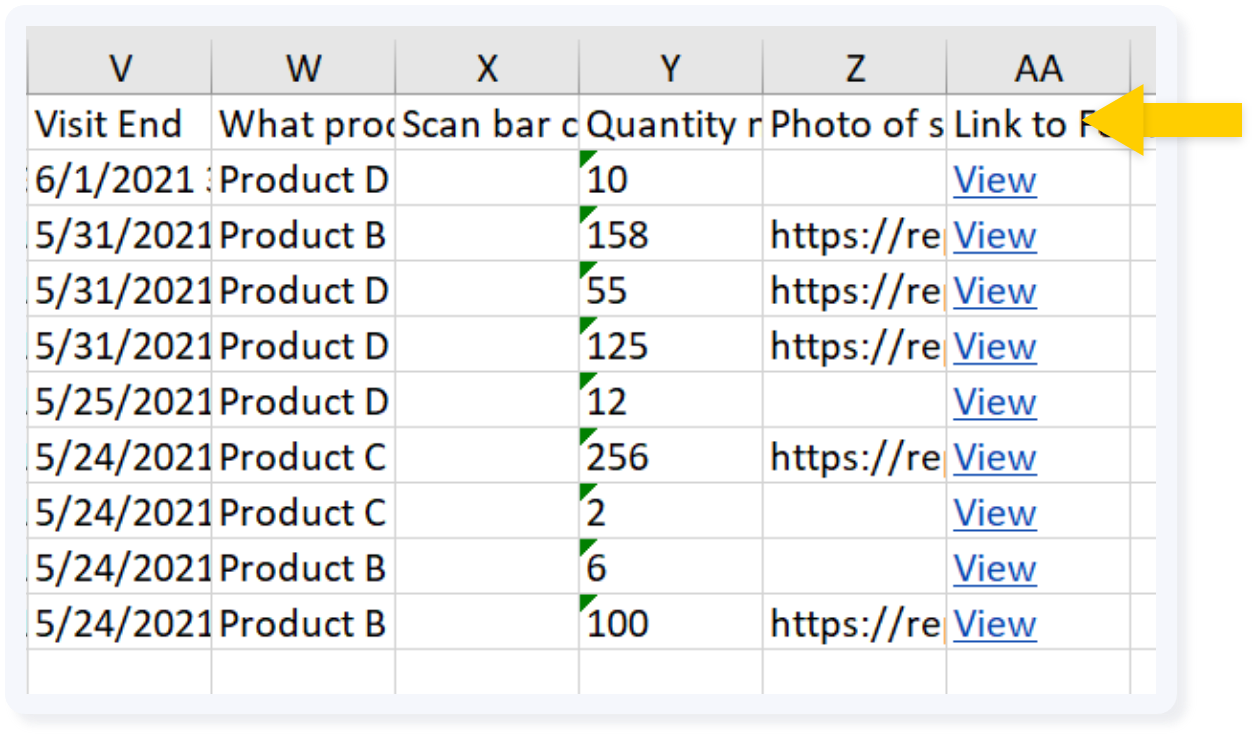Open View link for quantity 158 row
1257x739 pixels.
(x=994, y=236)
